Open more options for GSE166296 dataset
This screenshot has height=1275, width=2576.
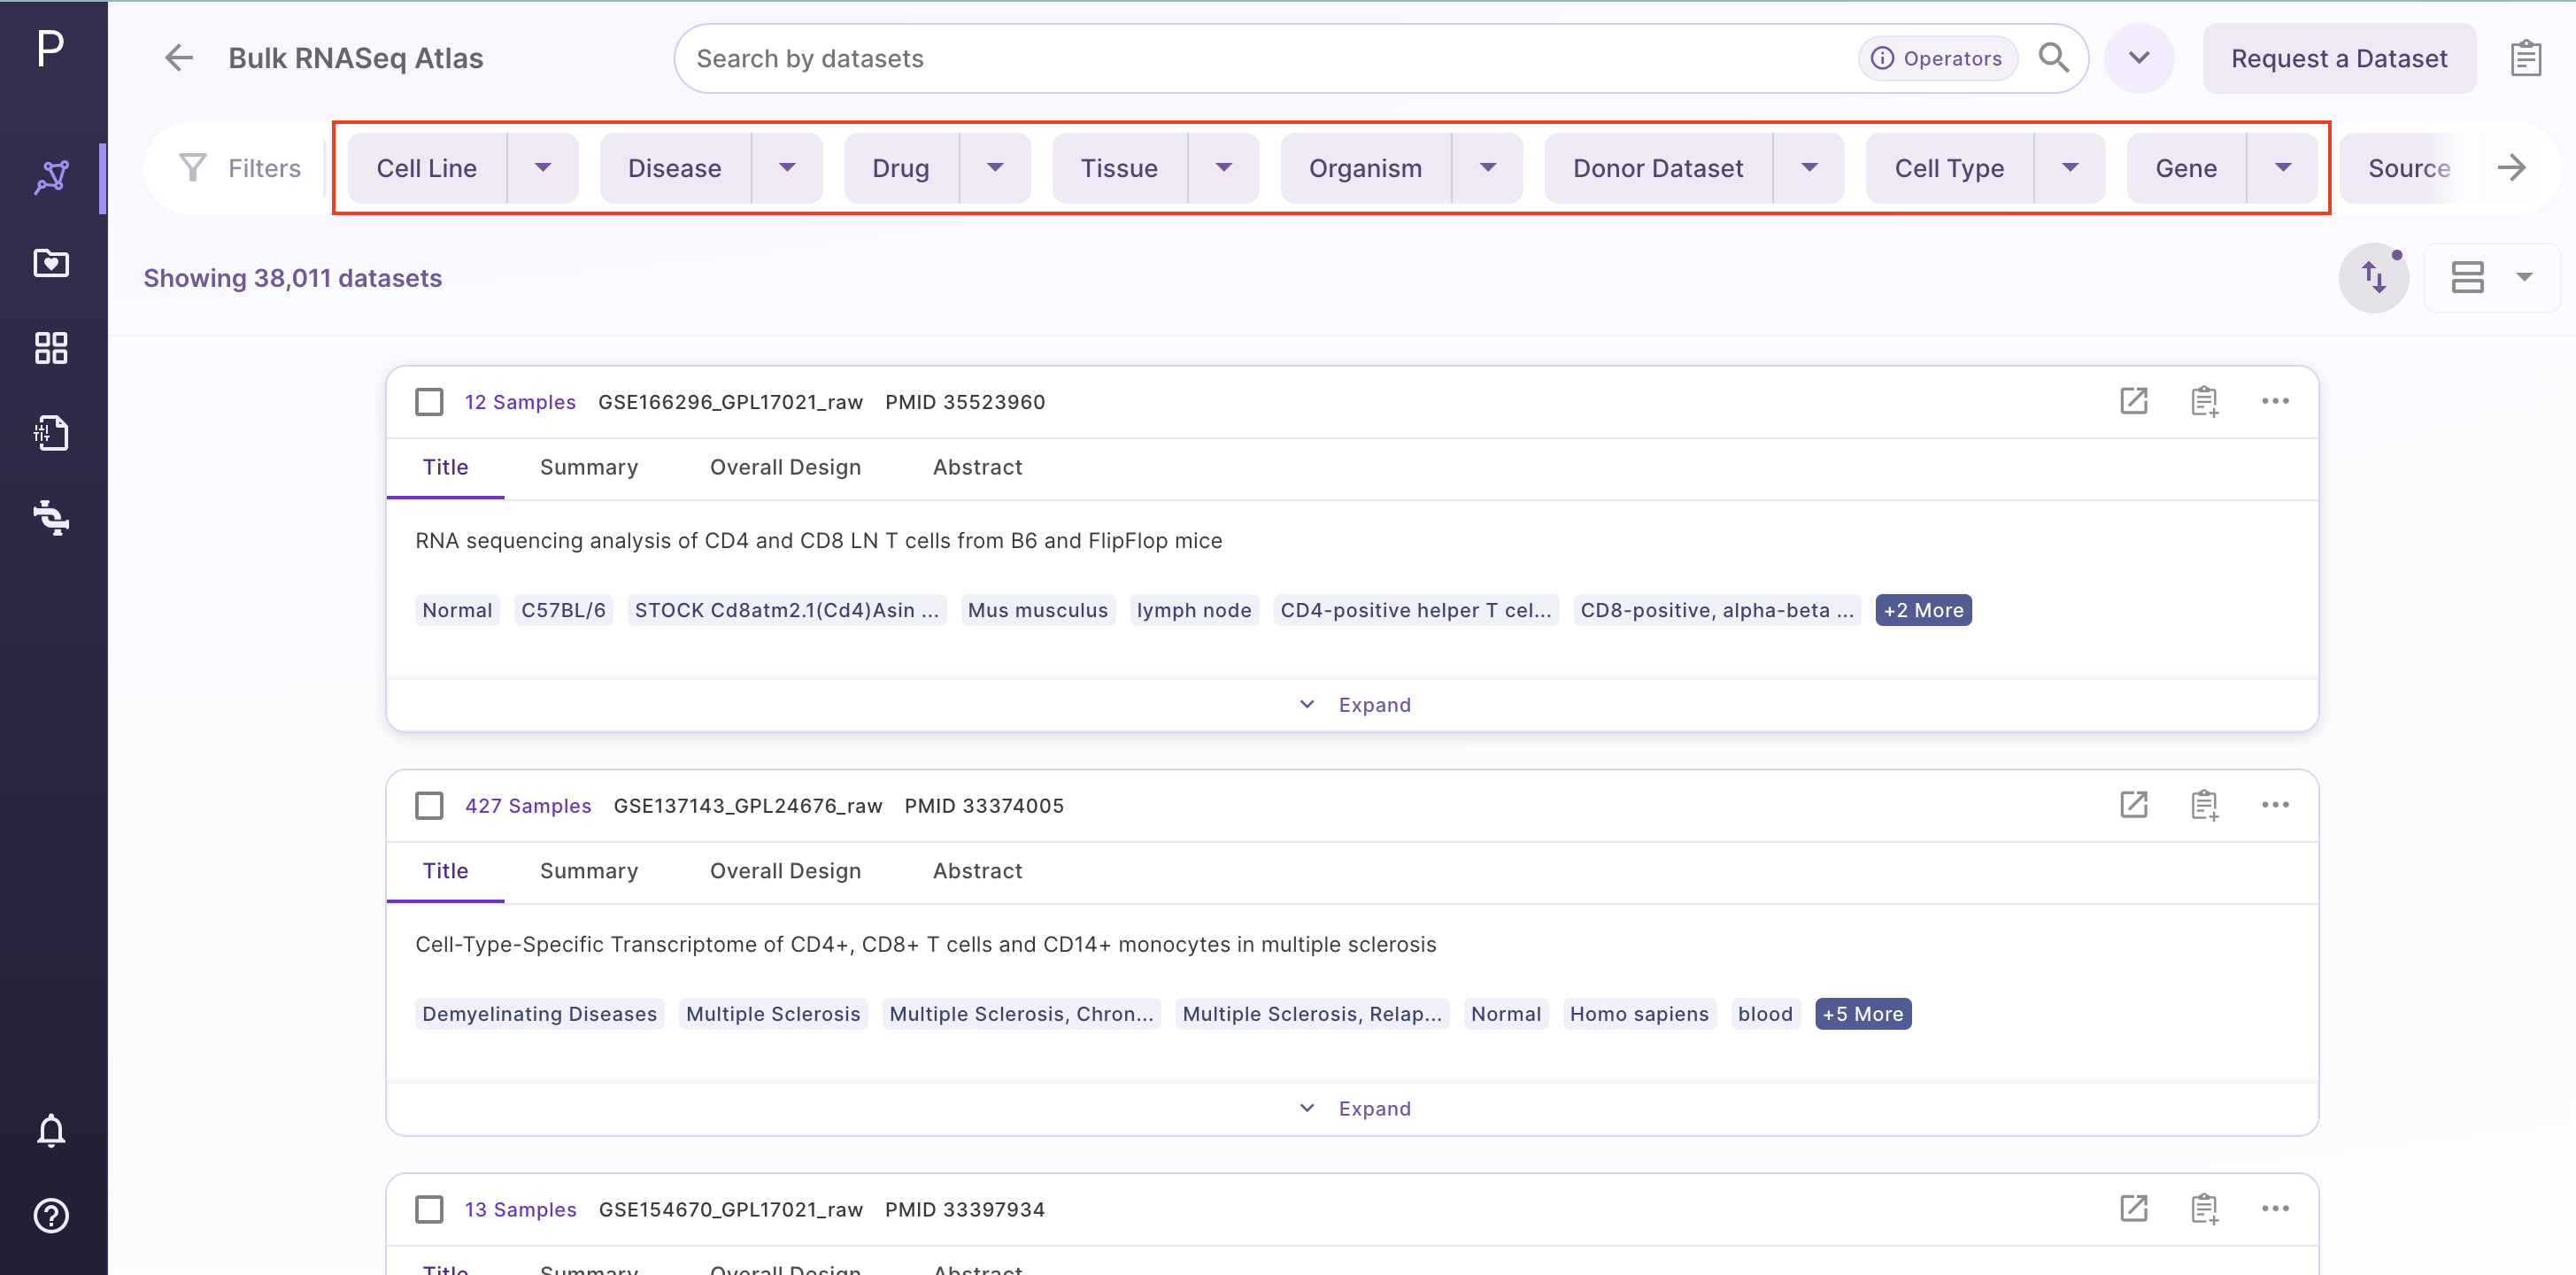click(2276, 401)
